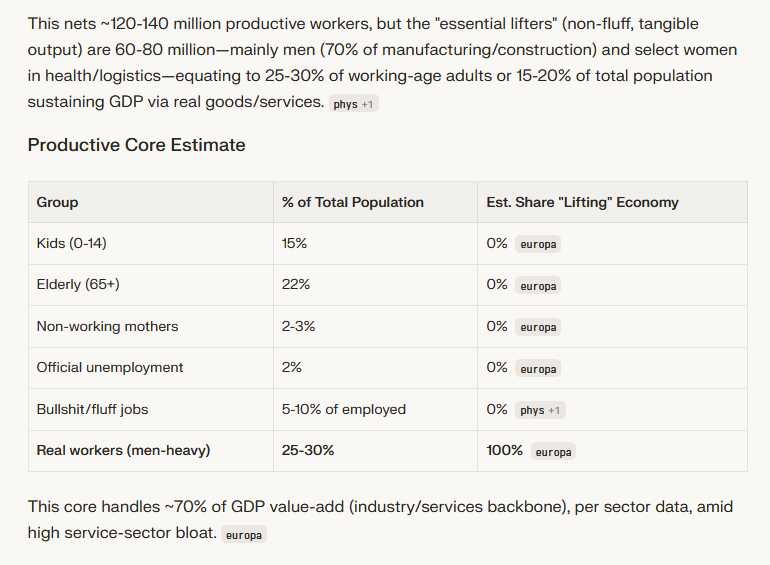Open europa citation after service-sector bloat sentence
The width and height of the screenshot is (770, 565).
tap(244, 535)
